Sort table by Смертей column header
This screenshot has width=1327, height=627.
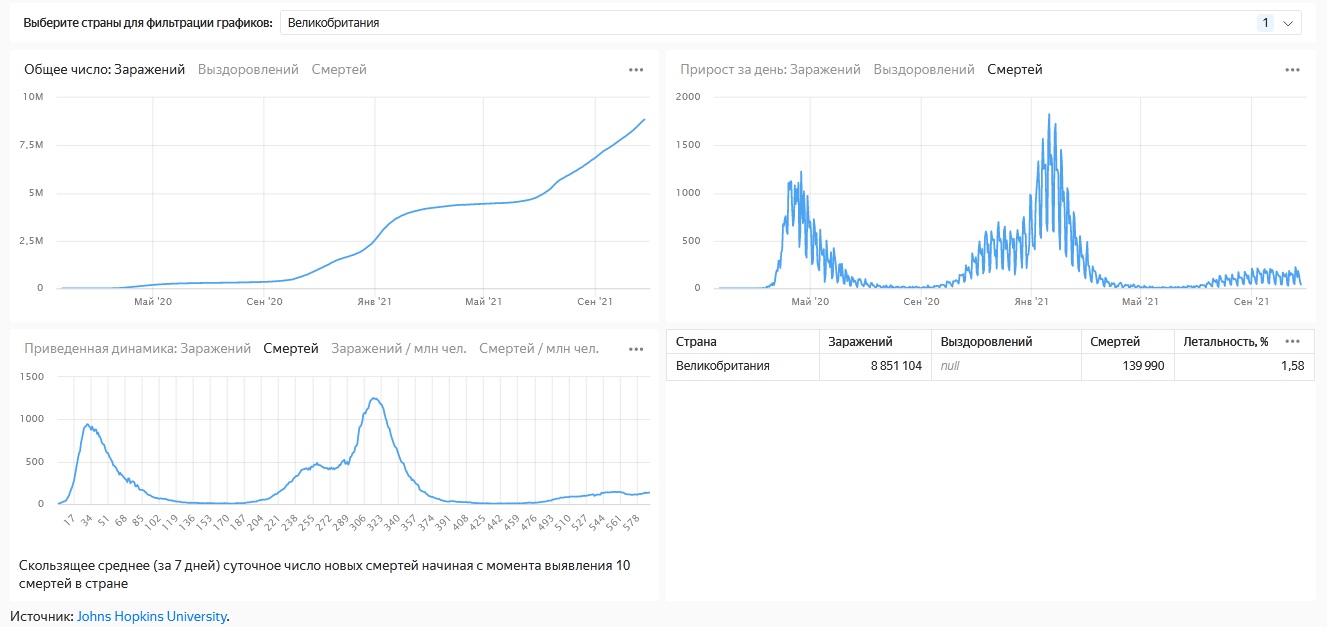(x=1115, y=342)
